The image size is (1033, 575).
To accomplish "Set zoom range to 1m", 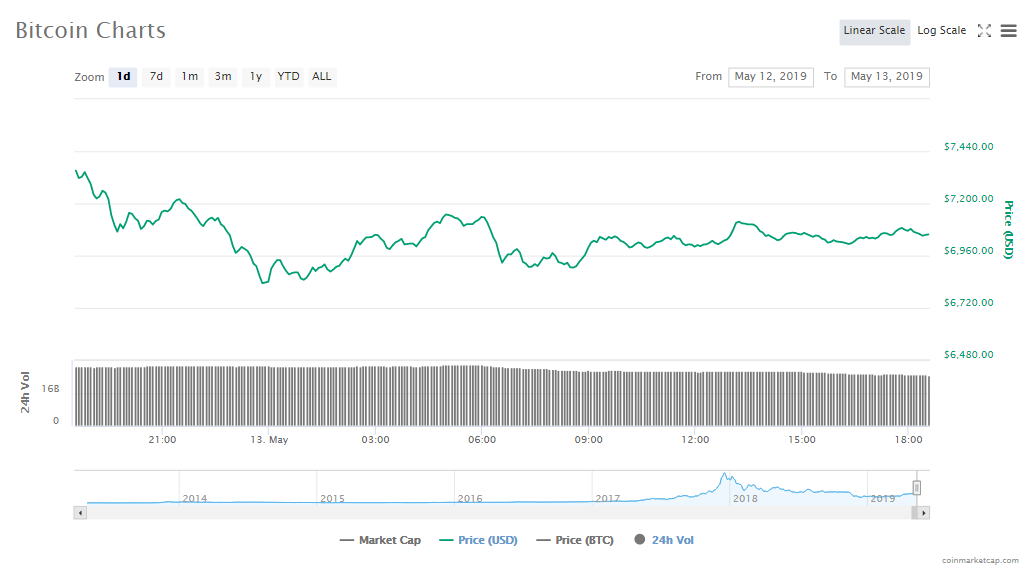I will (x=189, y=77).
